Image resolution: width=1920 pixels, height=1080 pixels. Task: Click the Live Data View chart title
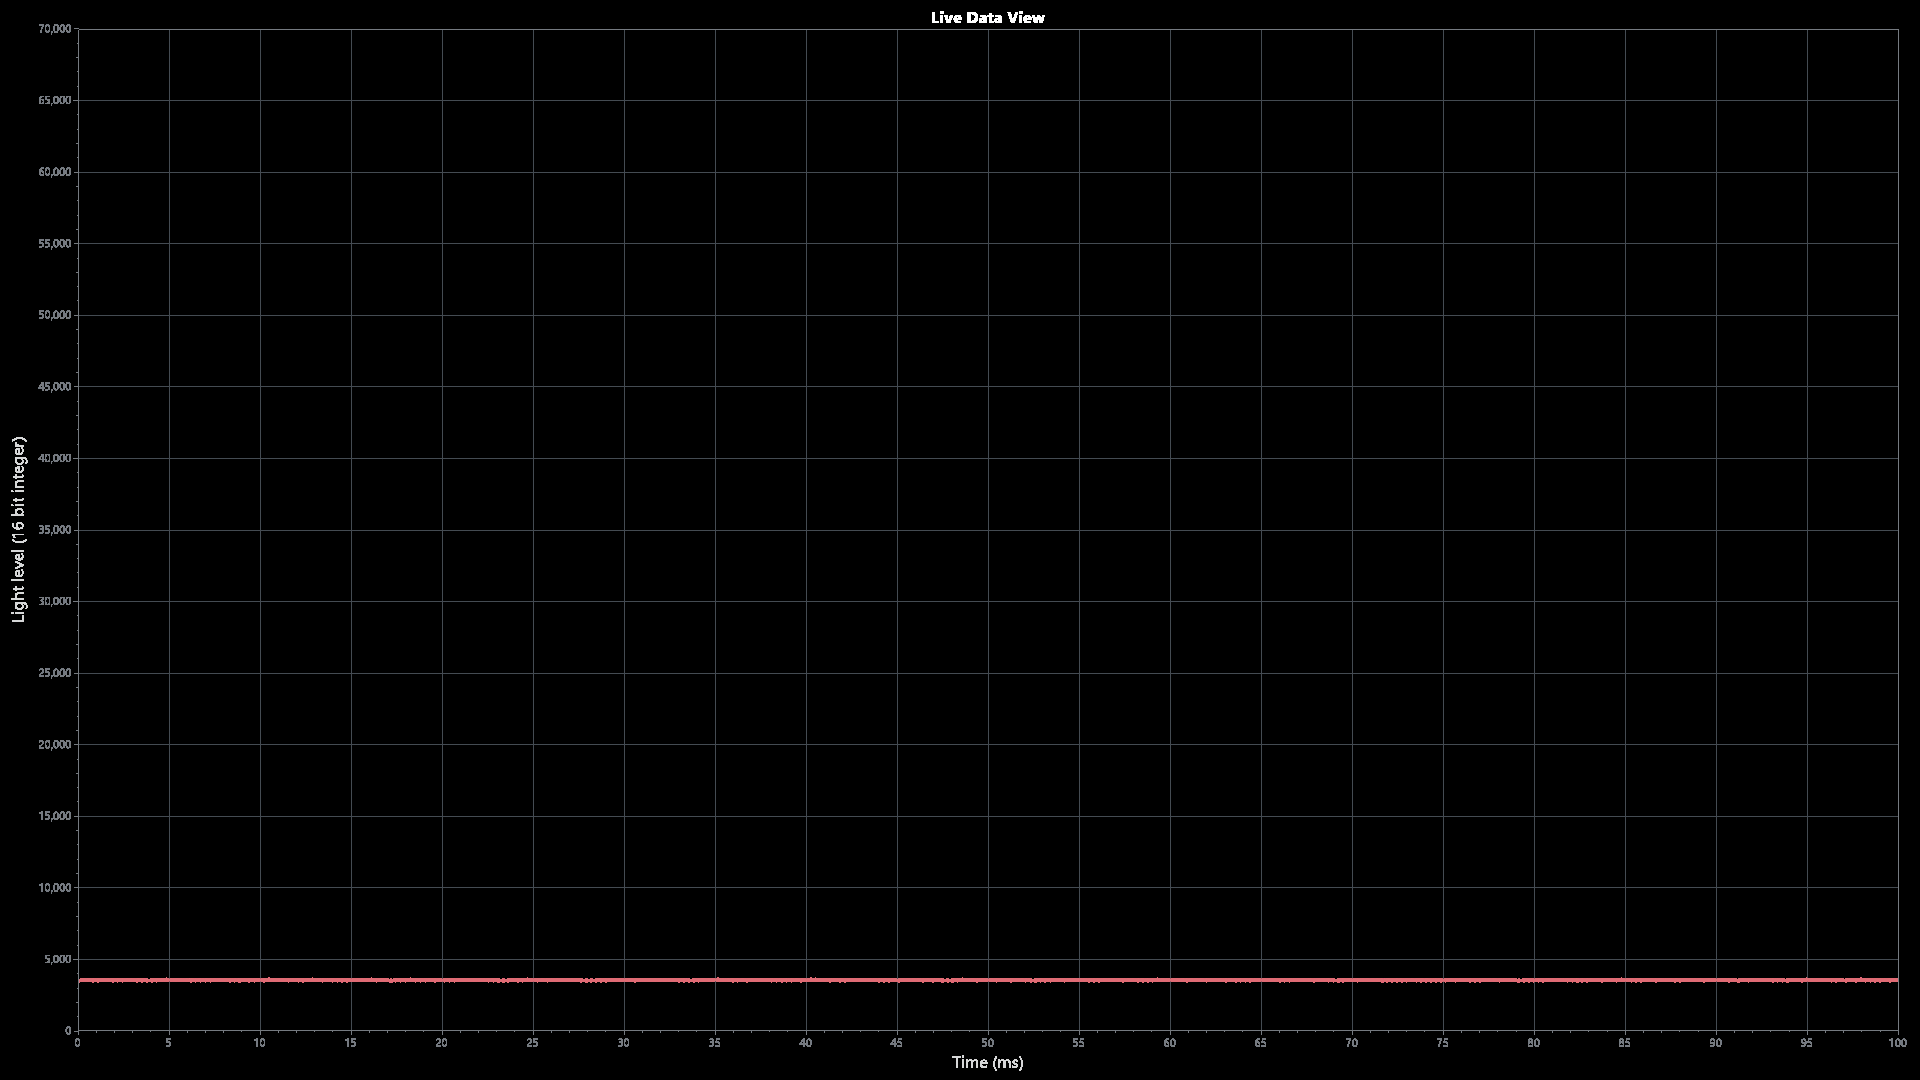pos(987,17)
